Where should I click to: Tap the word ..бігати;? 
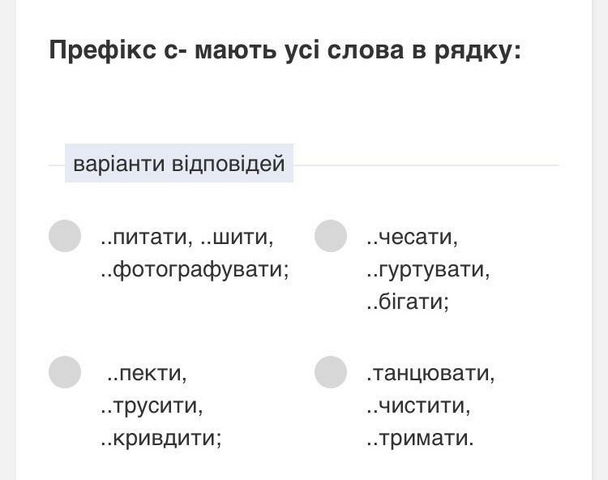[408, 302]
